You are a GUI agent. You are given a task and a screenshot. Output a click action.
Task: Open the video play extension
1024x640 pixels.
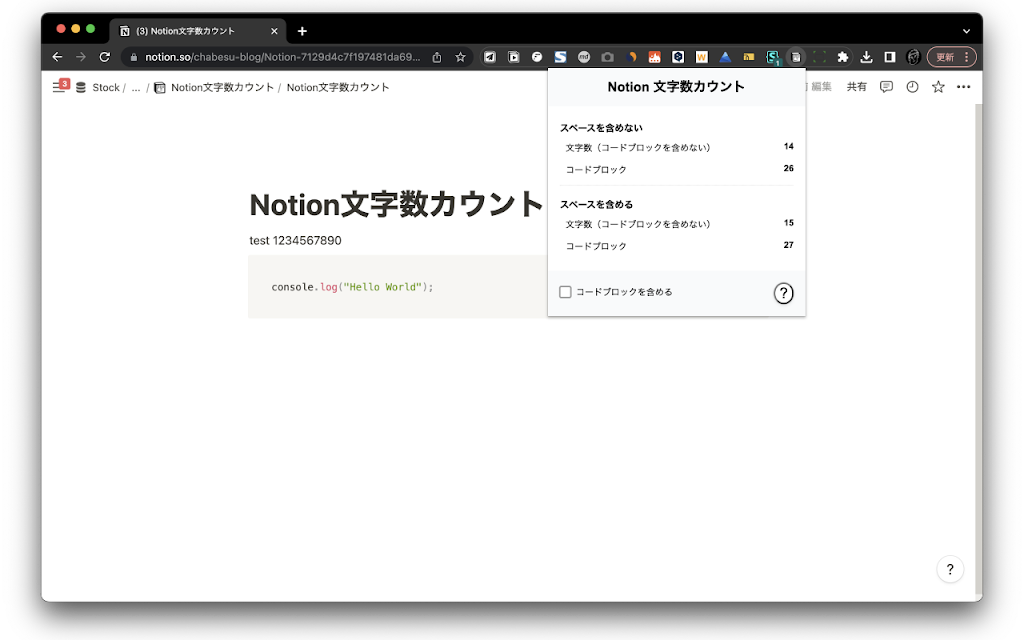514,57
